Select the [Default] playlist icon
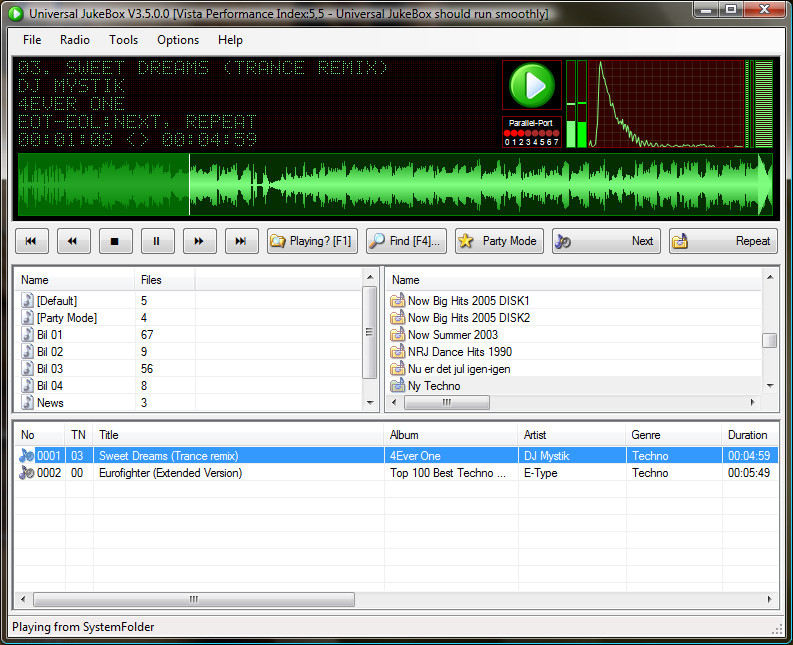Image resolution: width=793 pixels, height=645 pixels. tap(28, 300)
